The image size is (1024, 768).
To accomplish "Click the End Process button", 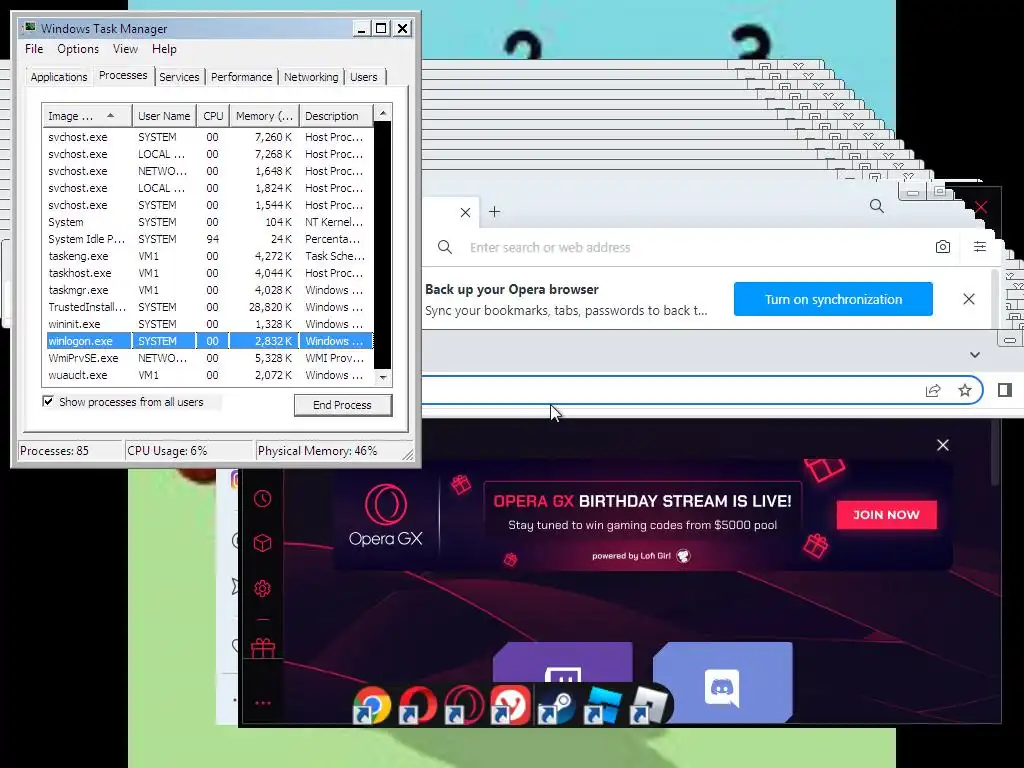I will [x=342, y=405].
